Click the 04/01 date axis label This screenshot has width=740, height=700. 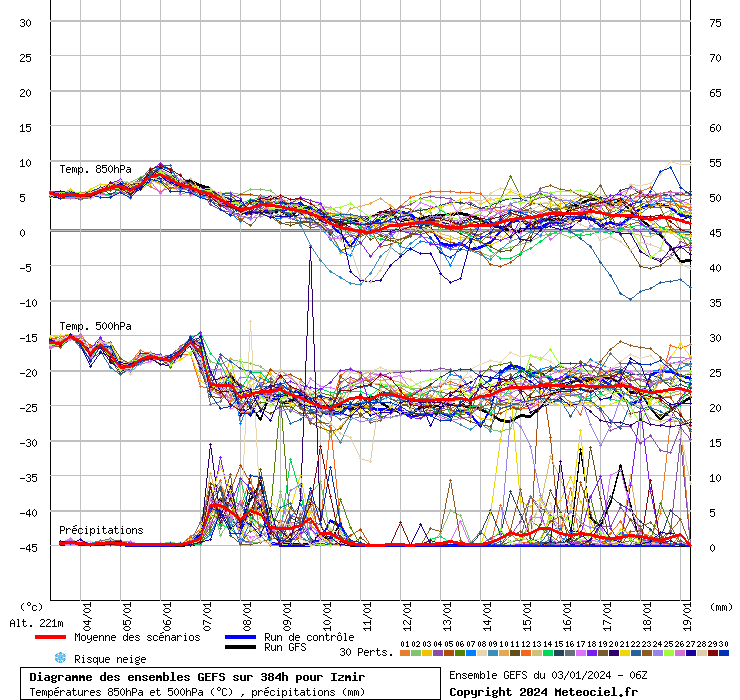(x=87, y=616)
